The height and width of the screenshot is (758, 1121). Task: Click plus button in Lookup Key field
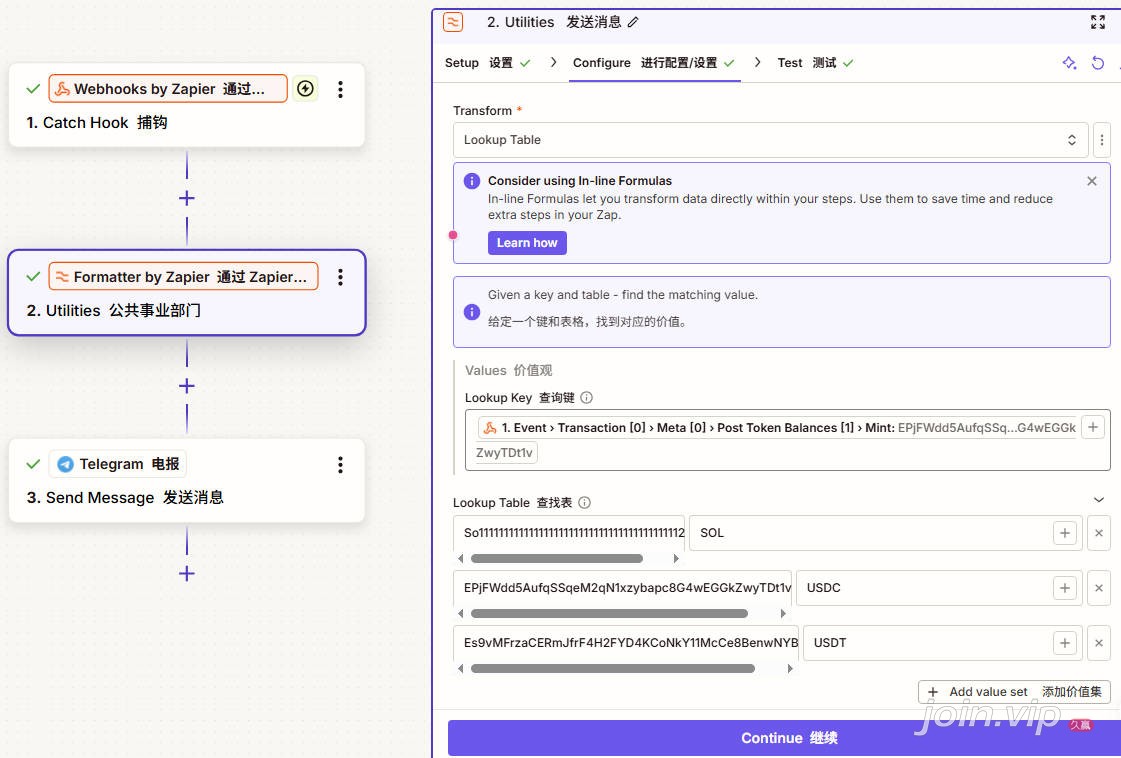[x=1092, y=428]
